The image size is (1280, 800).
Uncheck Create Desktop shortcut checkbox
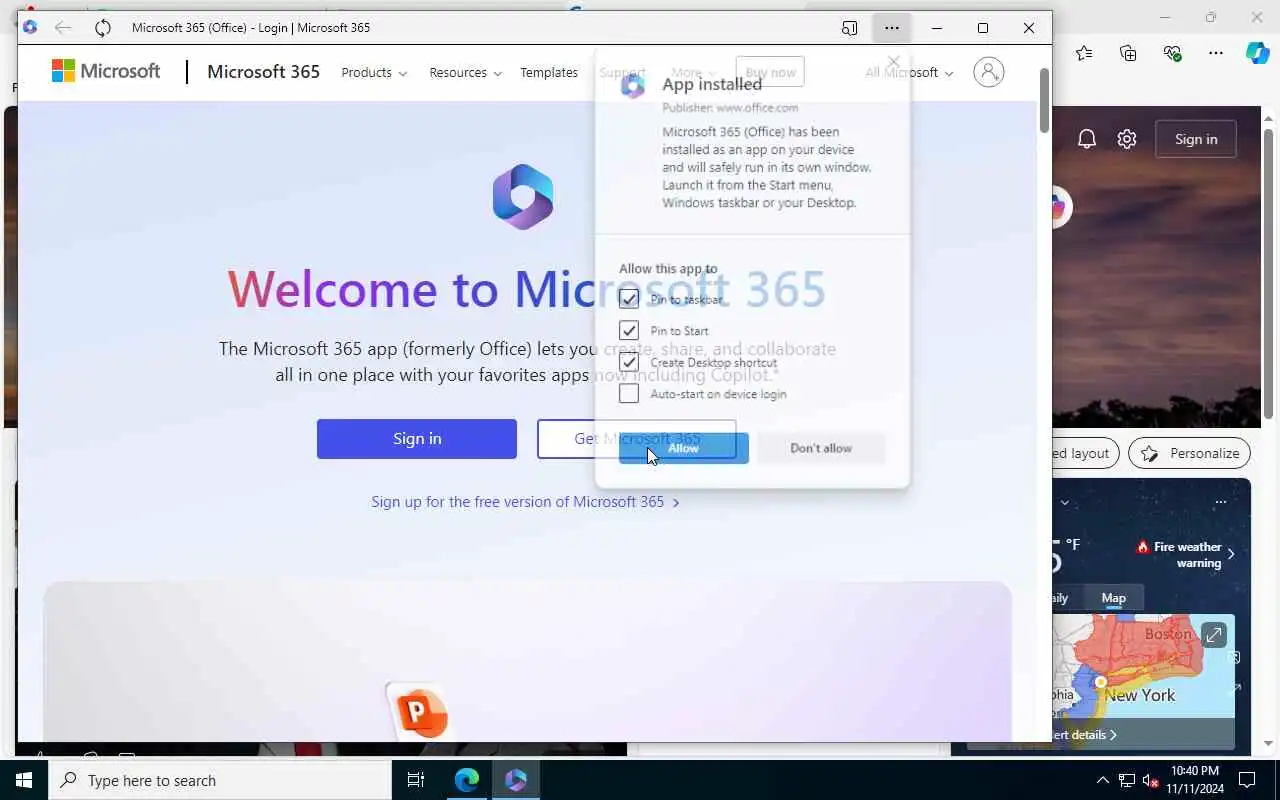[629, 362]
